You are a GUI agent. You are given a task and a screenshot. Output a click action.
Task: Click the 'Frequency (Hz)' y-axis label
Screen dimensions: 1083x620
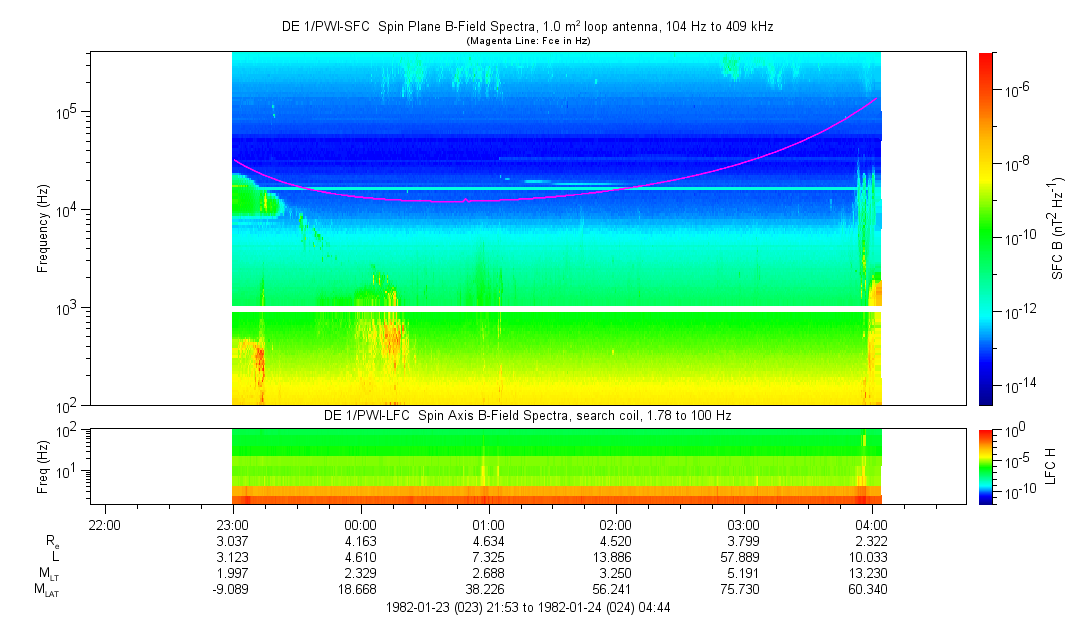point(43,229)
